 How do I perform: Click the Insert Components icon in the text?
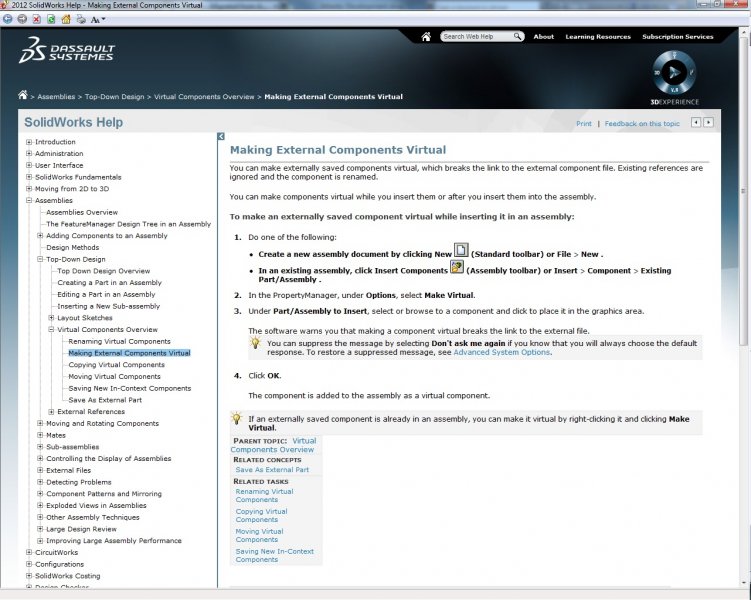coord(457,266)
